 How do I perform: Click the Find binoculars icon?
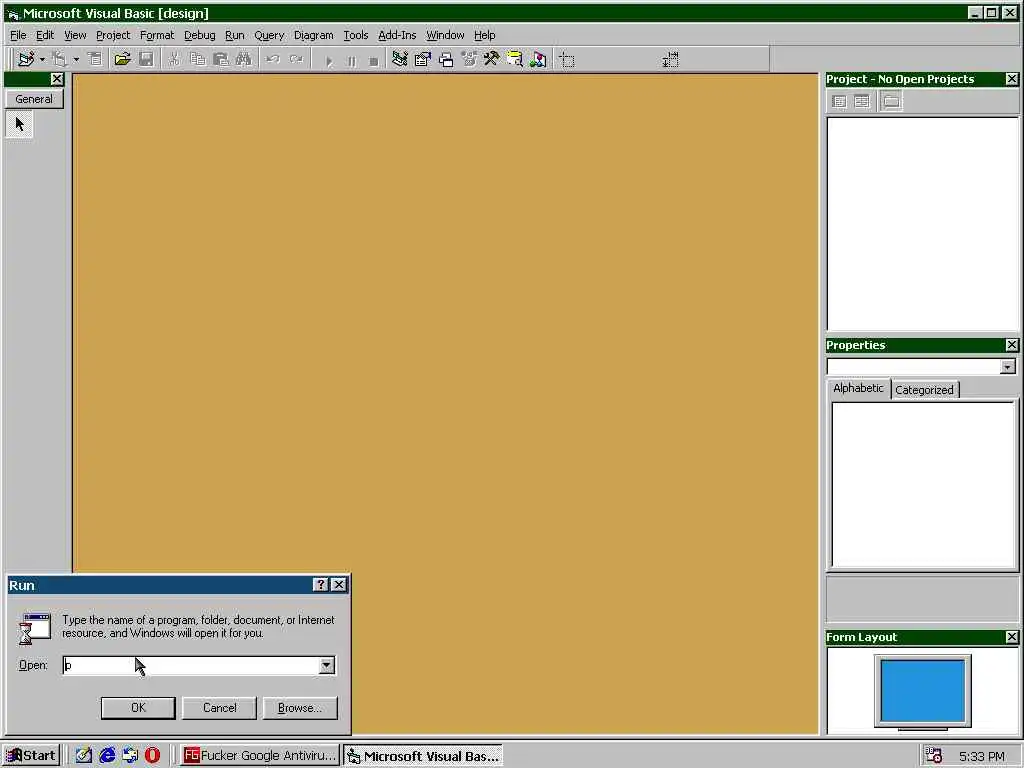pos(244,59)
